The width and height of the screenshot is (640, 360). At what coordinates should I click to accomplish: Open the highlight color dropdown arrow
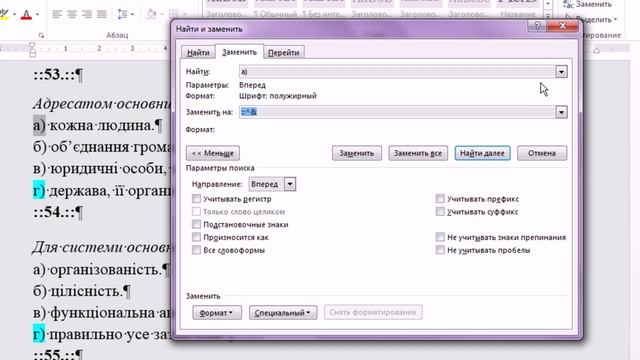[x=14, y=15]
